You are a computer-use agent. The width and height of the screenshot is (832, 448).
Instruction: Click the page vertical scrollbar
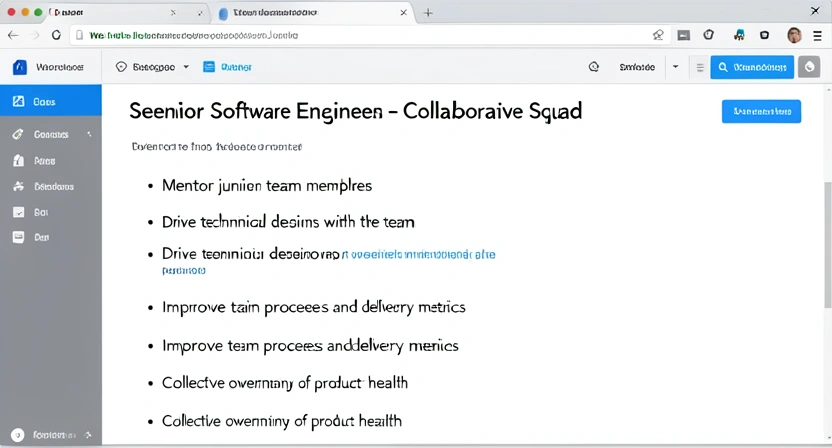pyautogui.click(x=828, y=244)
